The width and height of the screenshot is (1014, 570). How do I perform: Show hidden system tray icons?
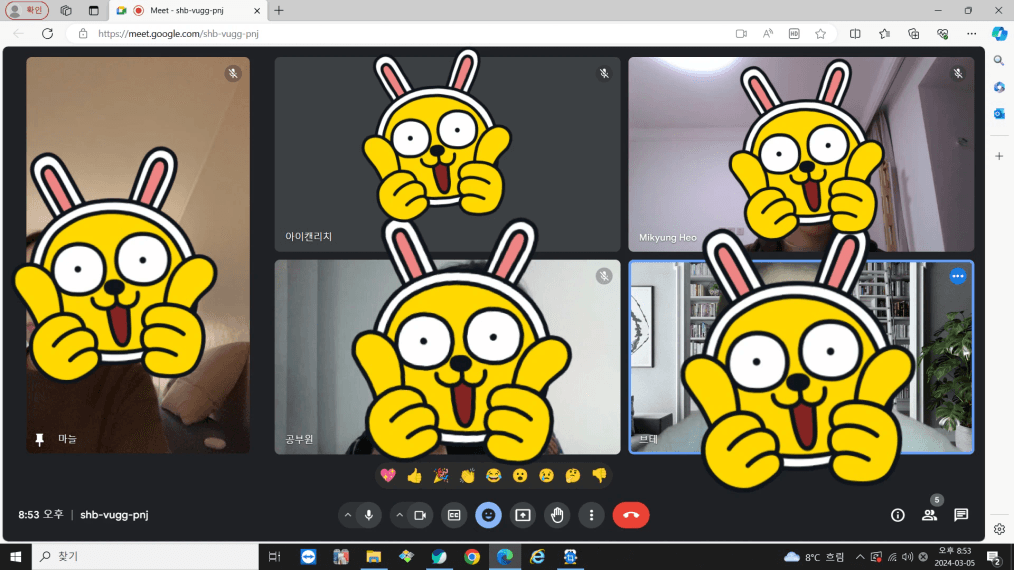859,556
